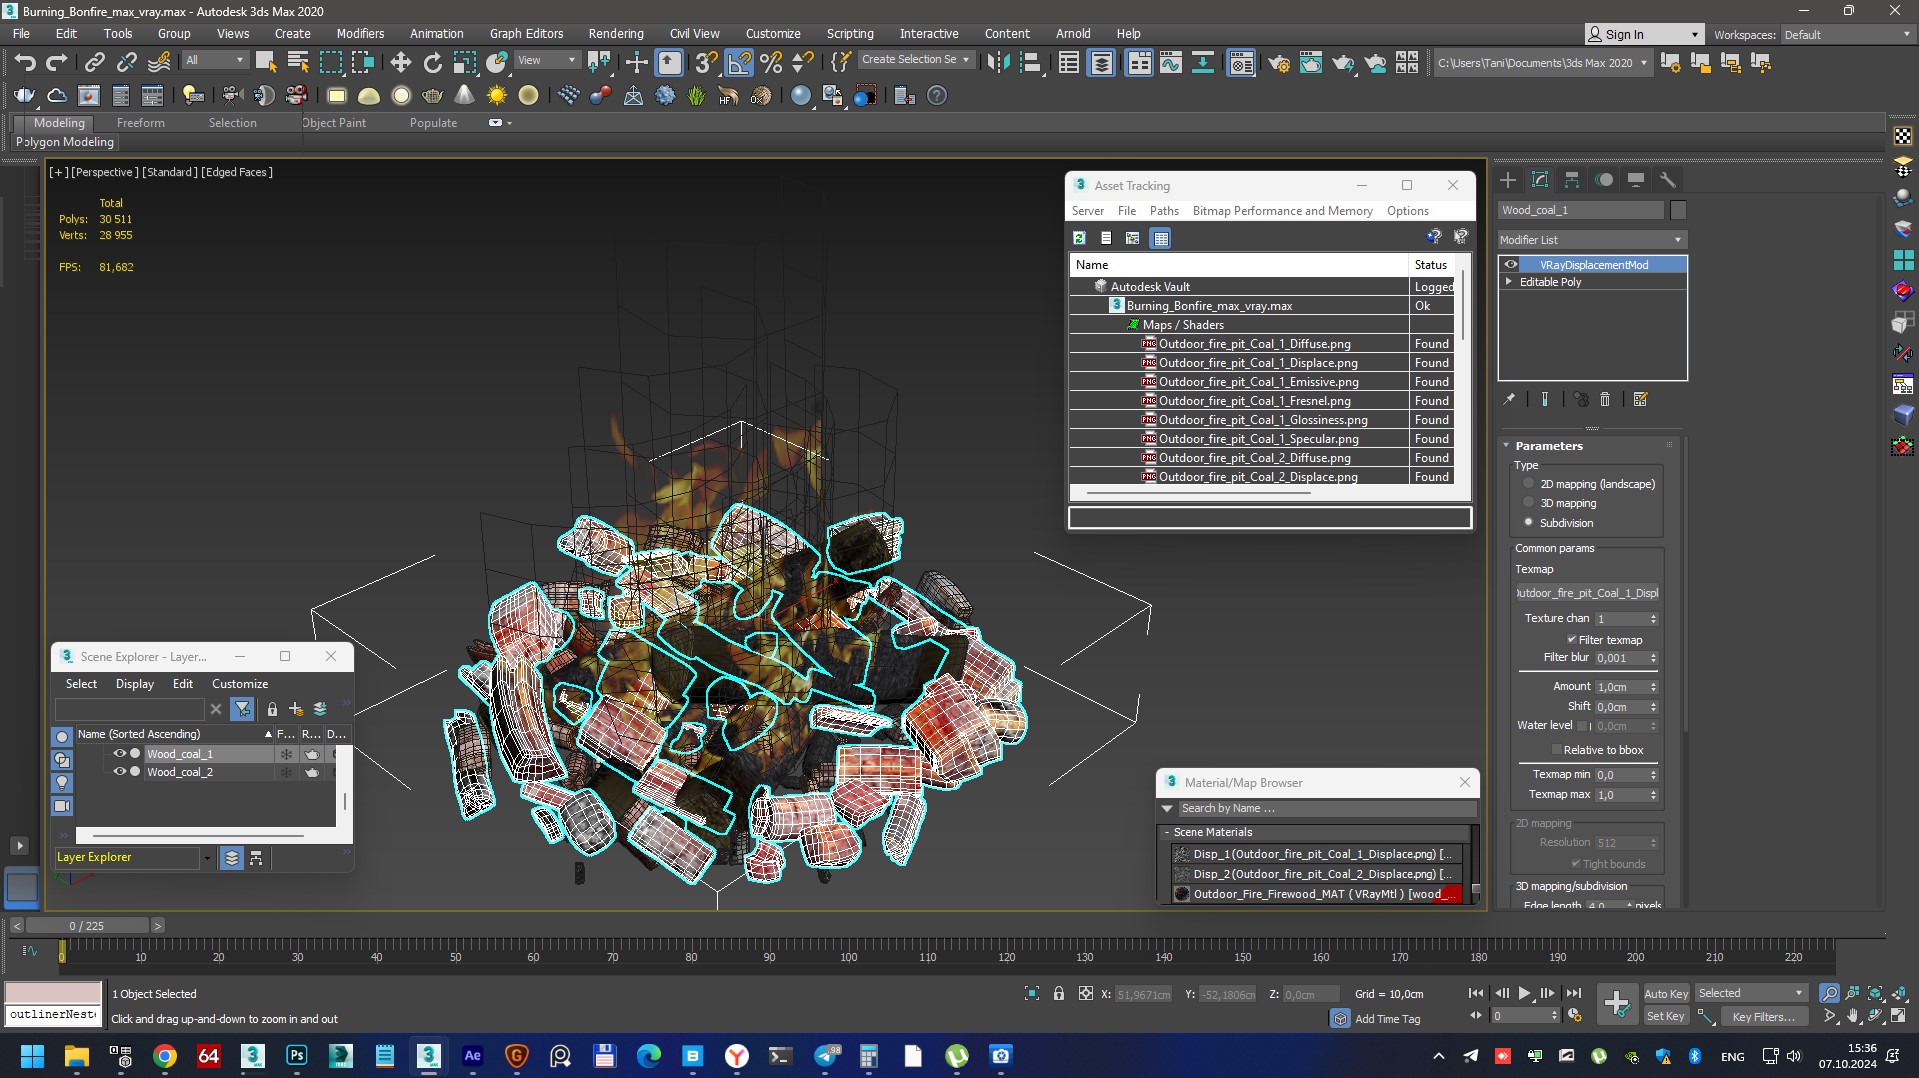Screen dimensions: 1919x1078
Task: Open the Utilities wrench panel
Action: coord(1667,180)
